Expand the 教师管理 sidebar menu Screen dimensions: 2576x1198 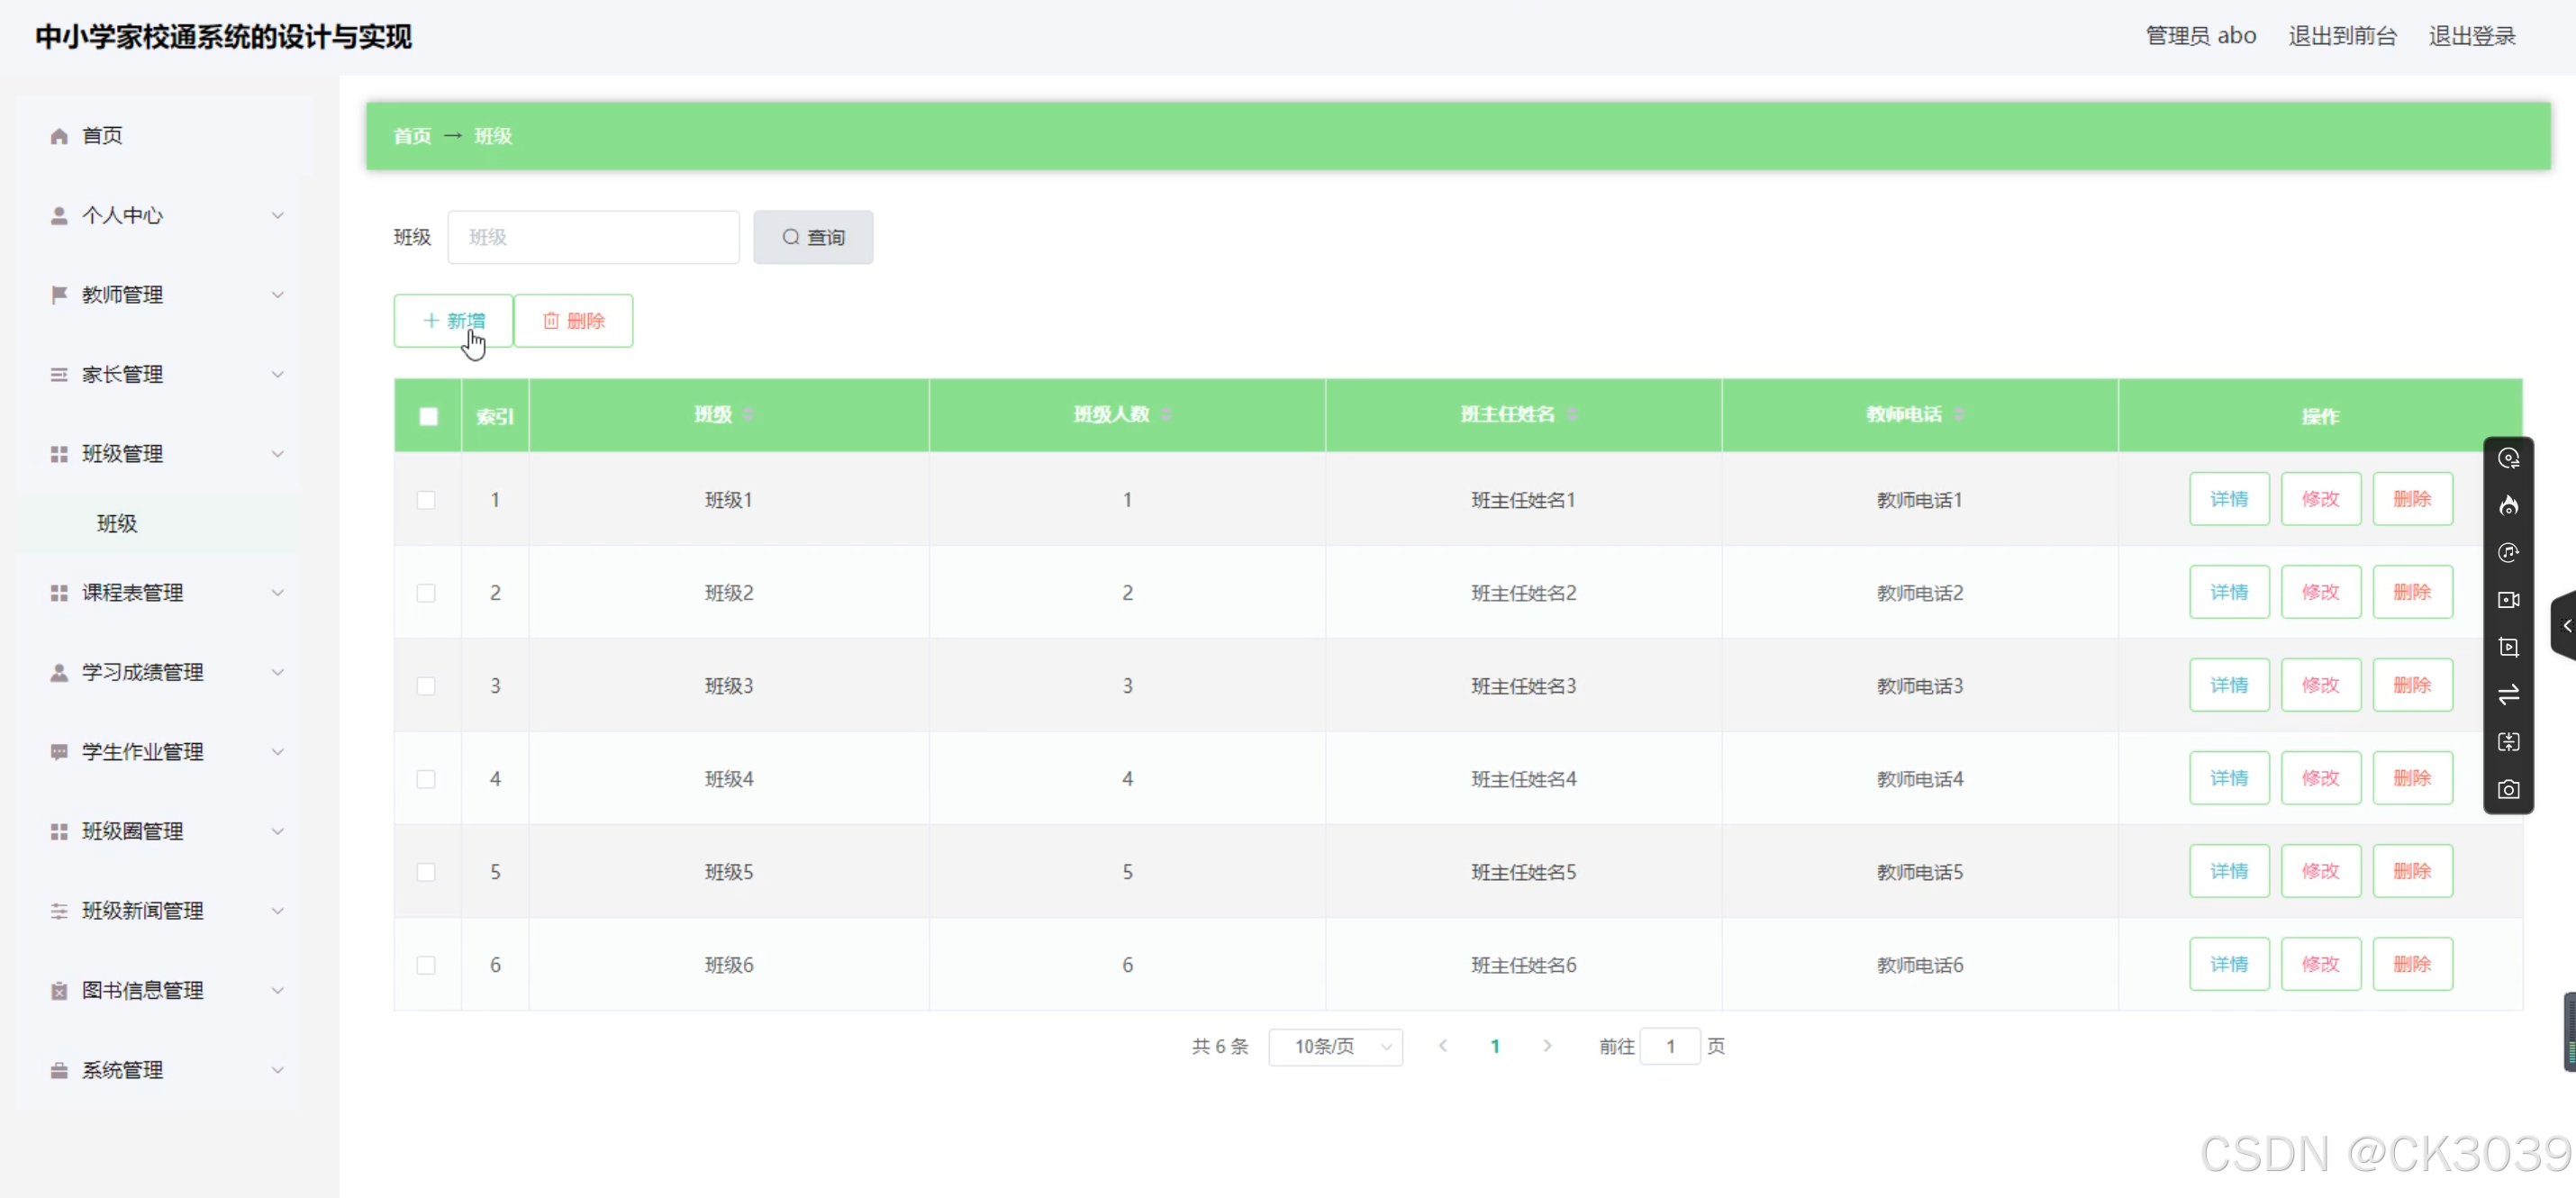click(165, 295)
